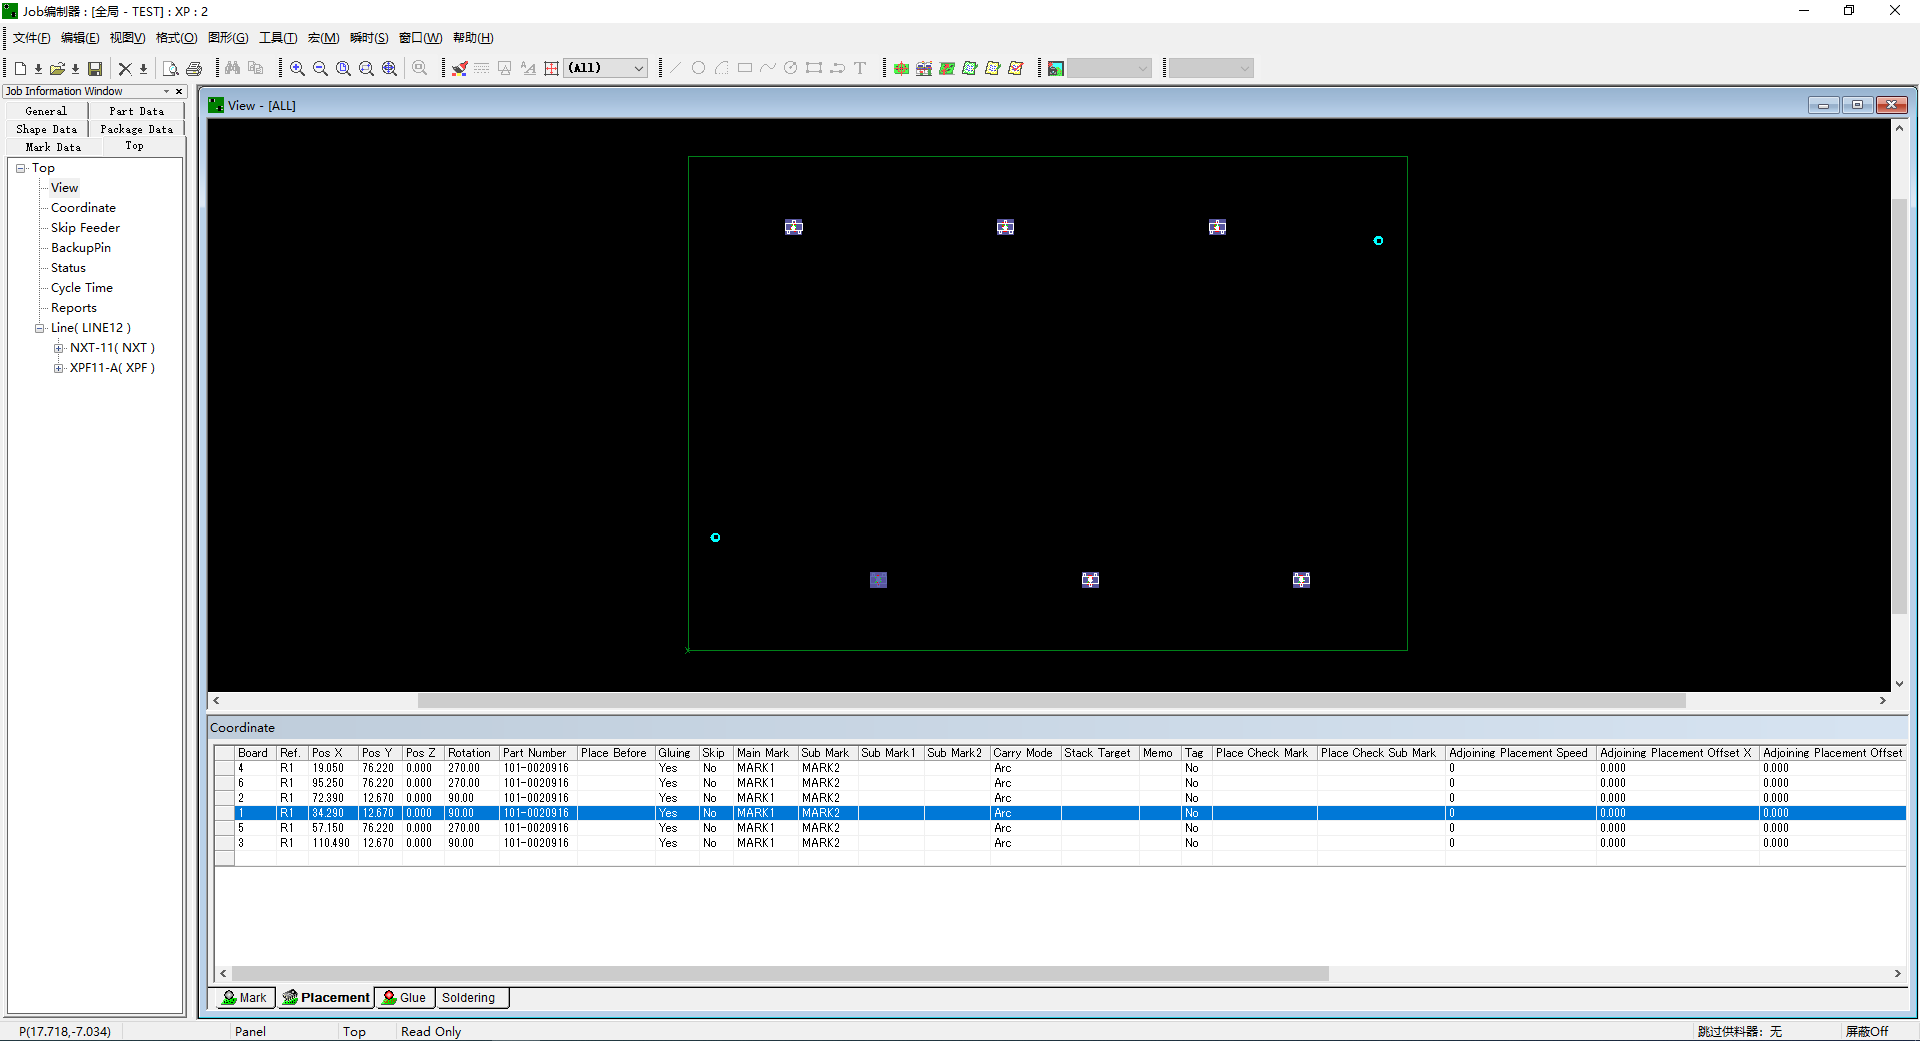Click the Print icon in toolbar
1920x1041 pixels.
(194, 69)
